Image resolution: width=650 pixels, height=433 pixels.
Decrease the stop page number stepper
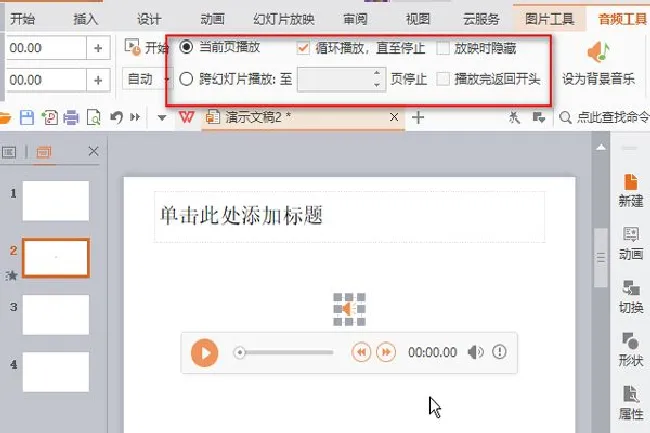click(x=377, y=85)
